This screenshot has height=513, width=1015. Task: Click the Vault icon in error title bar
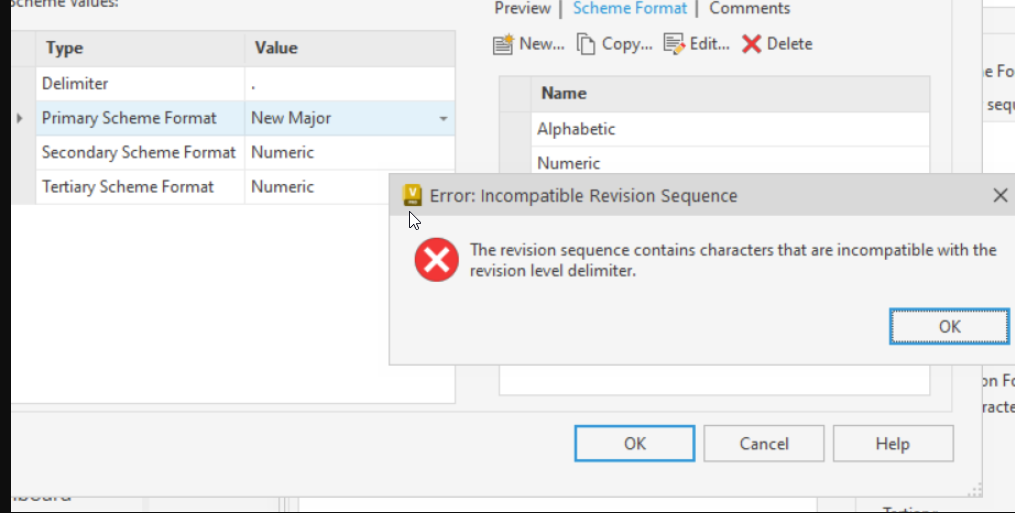coord(412,195)
